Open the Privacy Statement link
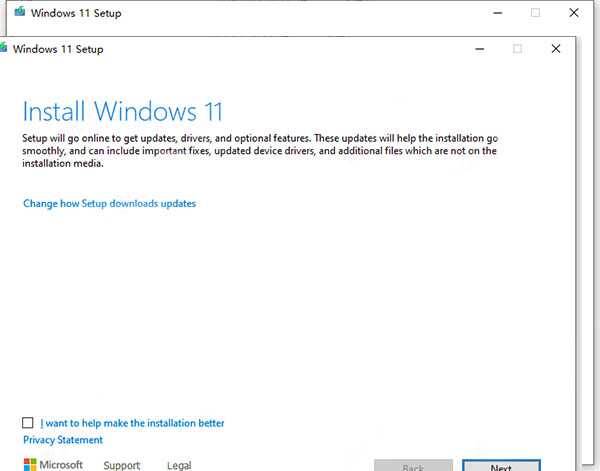600x471 pixels. click(63, 440)
